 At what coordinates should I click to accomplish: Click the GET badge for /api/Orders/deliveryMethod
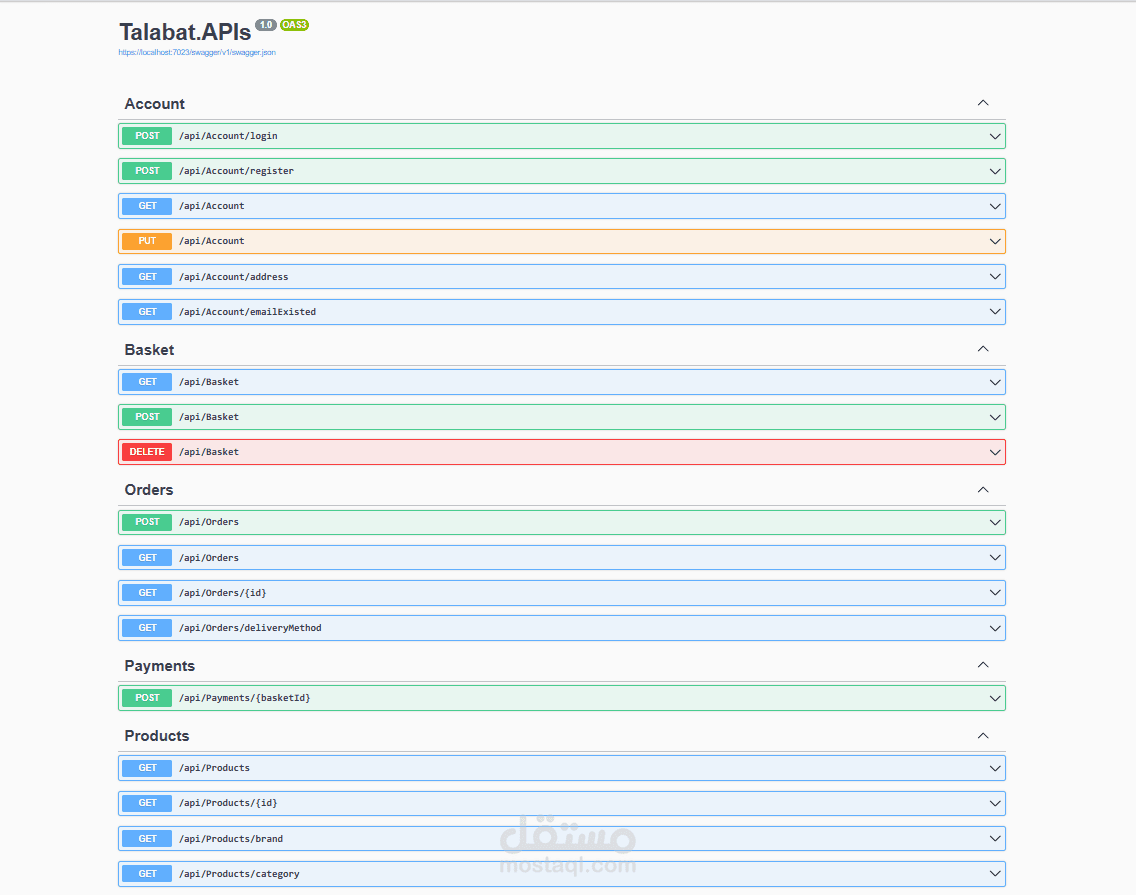pyautogui.click(x=147, y=628)
